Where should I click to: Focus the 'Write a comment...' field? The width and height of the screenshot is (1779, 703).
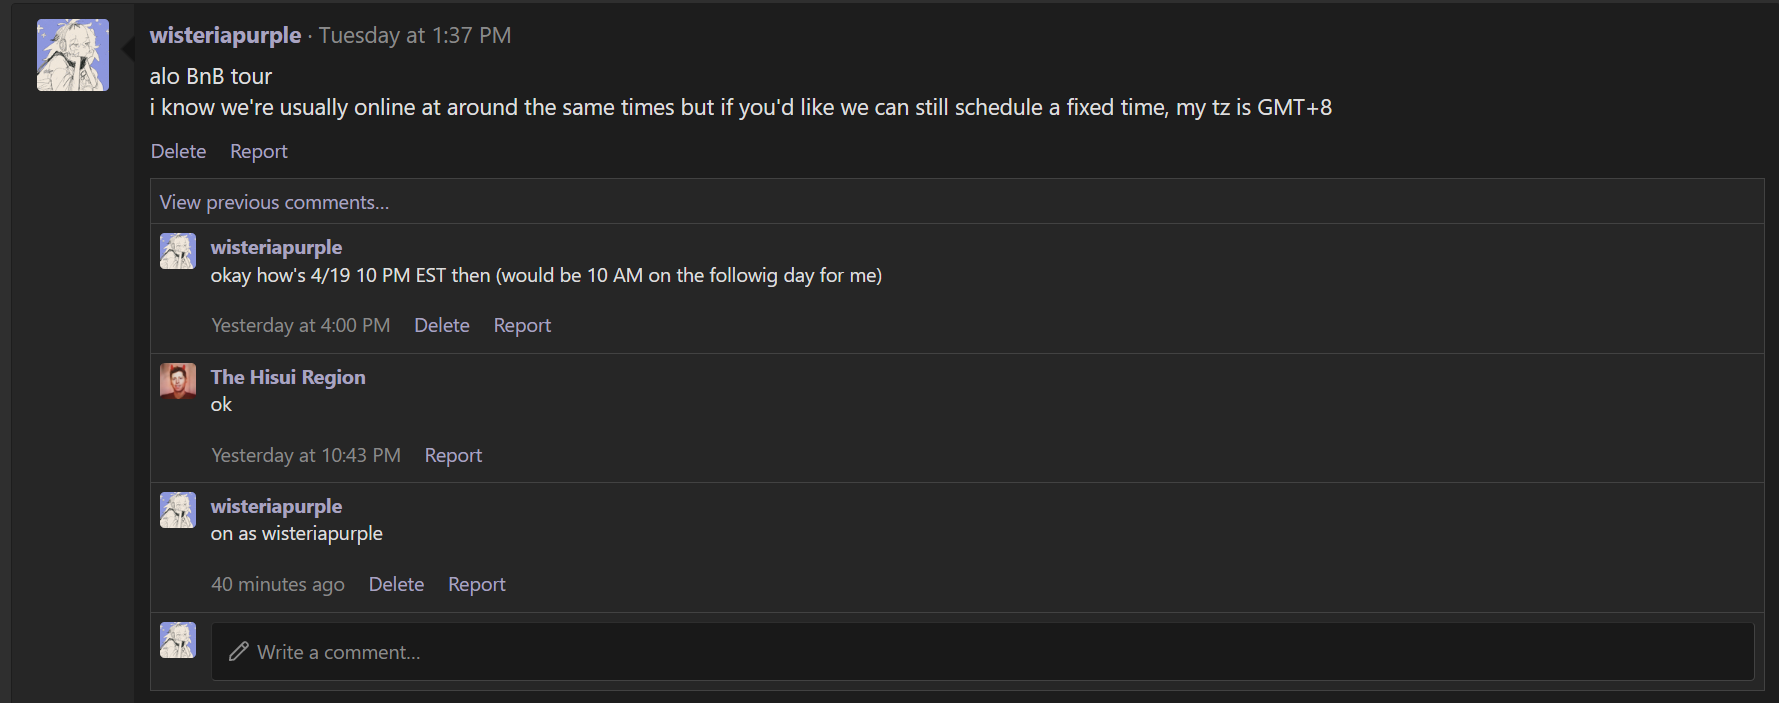click(x=980, y=652)
